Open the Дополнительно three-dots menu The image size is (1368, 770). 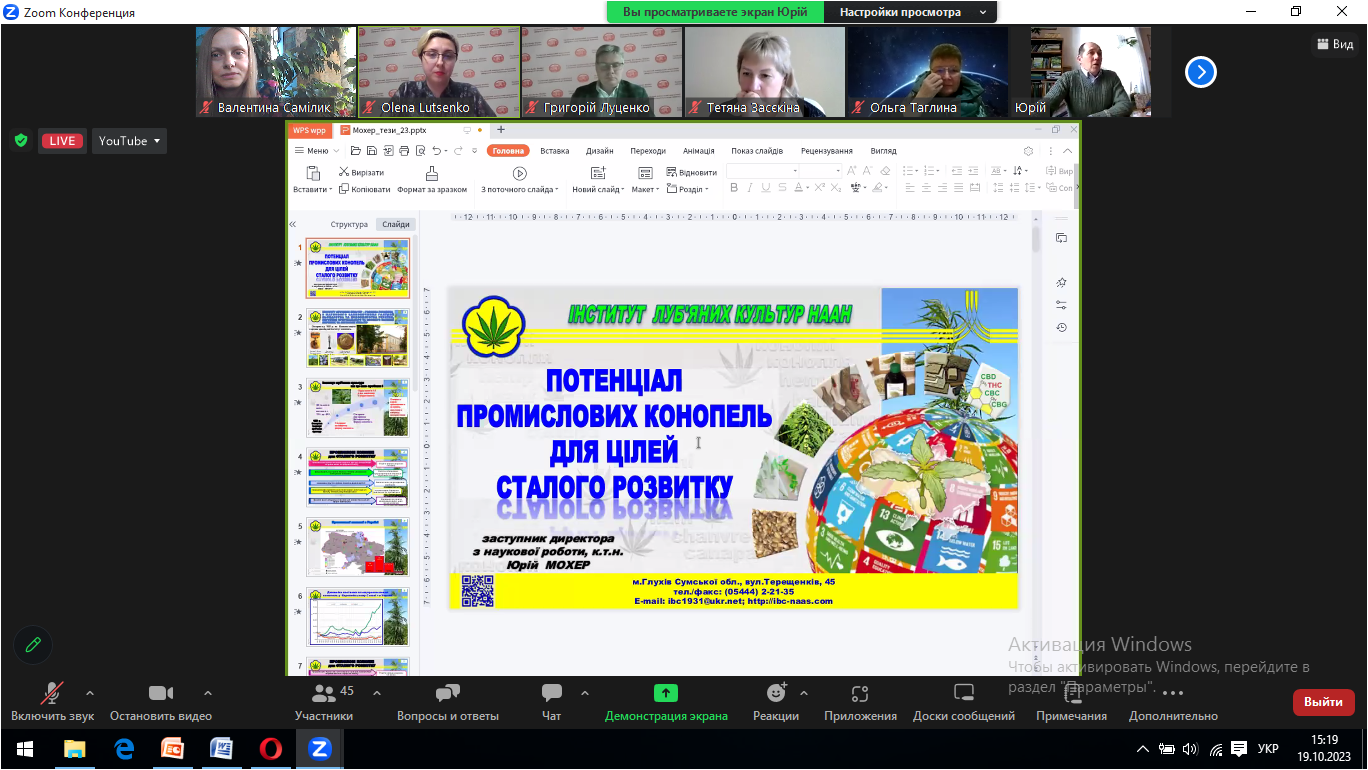tap(1173, 693)
